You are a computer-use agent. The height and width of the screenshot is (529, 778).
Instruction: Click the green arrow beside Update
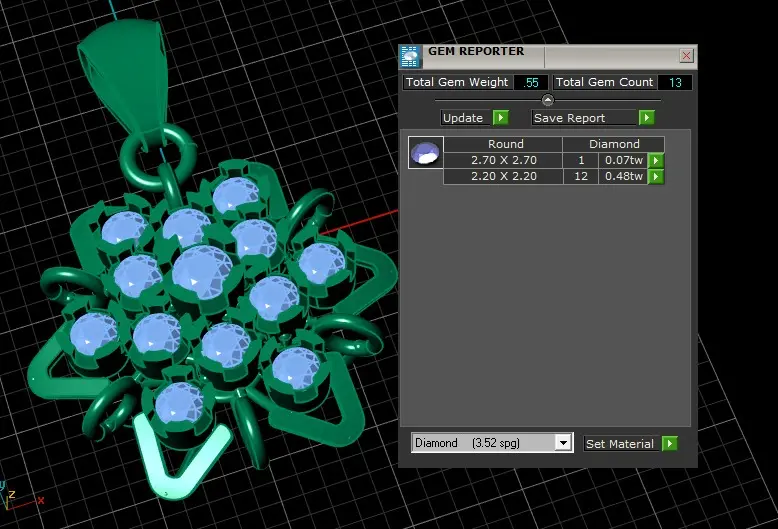[501, 118]
